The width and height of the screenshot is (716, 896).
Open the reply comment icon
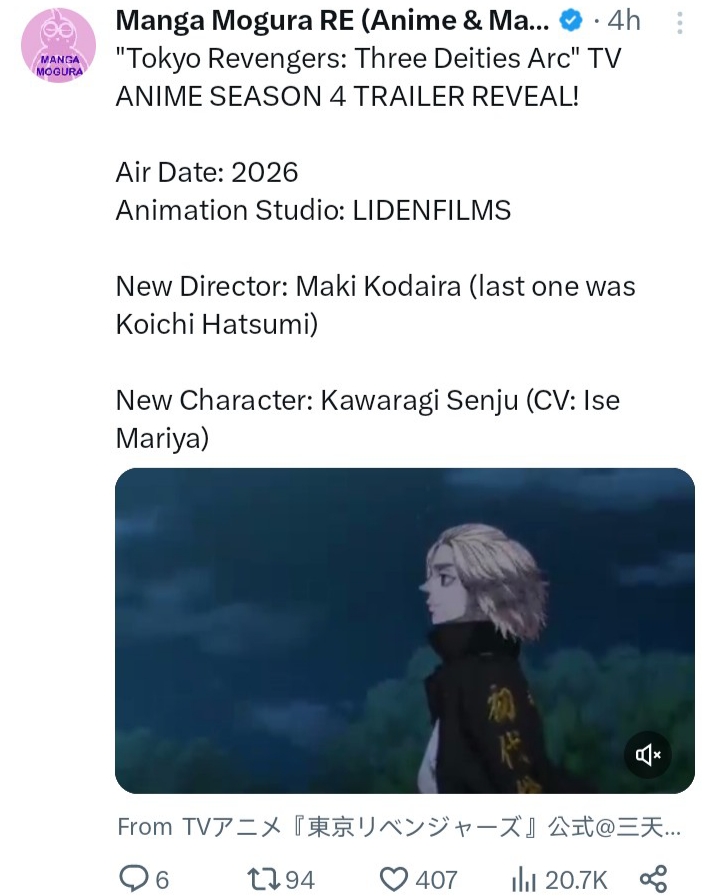point(133,878)
